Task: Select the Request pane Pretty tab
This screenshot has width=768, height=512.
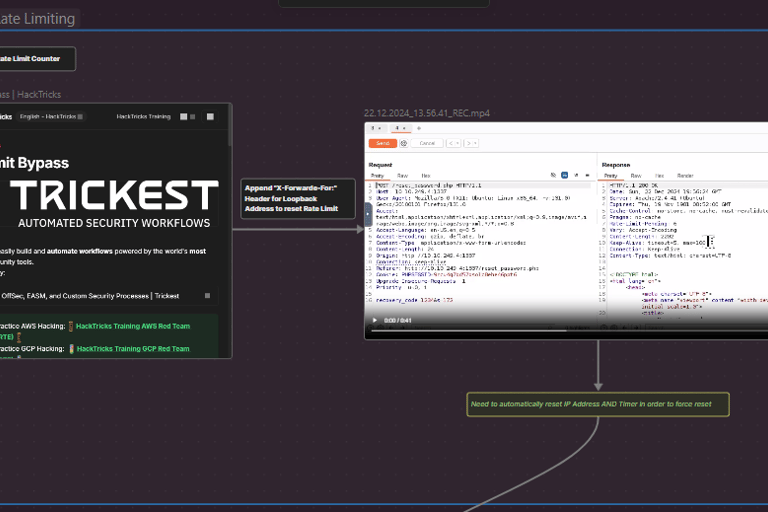Action: [x=377, y=175]
